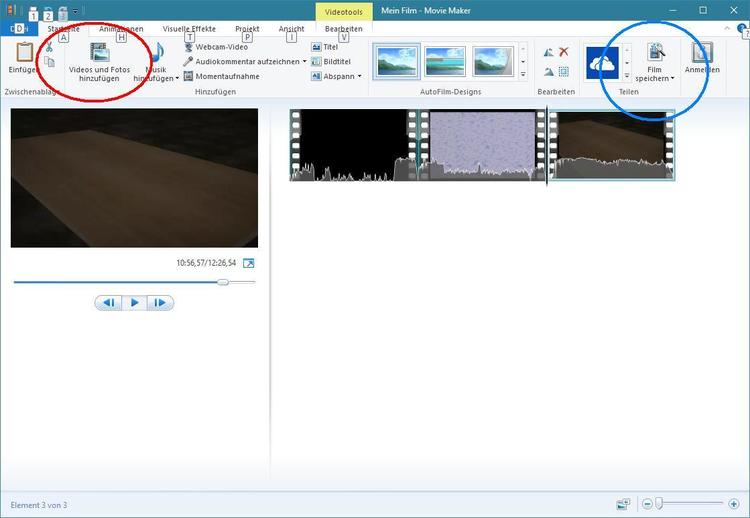Select the black first timeline clip
The height and width of the screenshot is (518, 750).
(353, 145)
